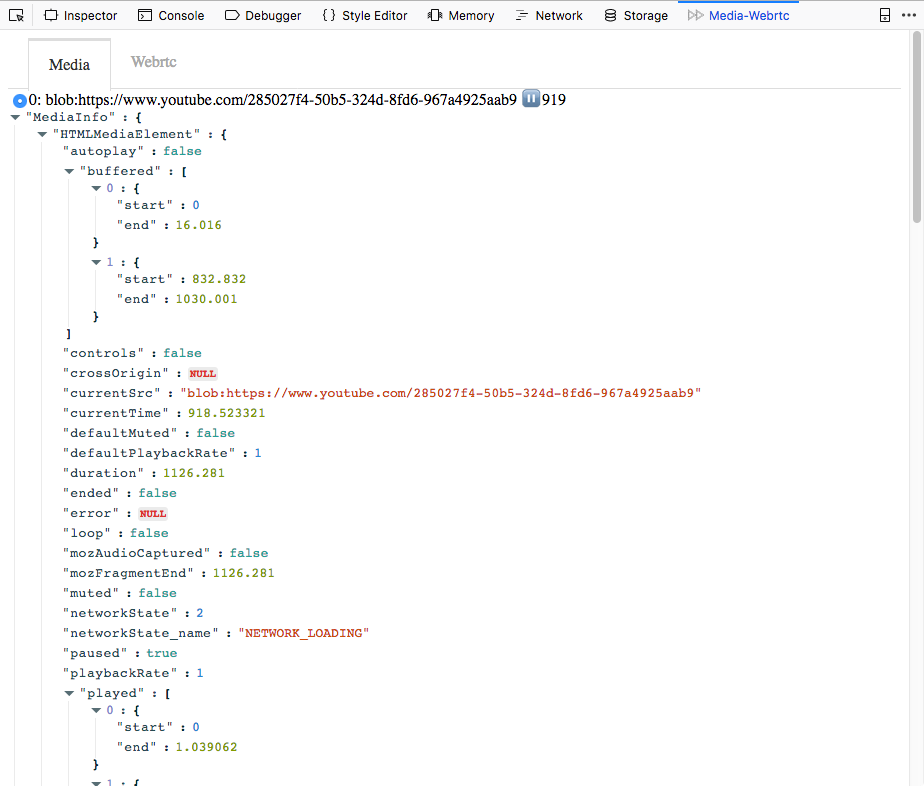924x786 pixels.
Task: Switch to the Webrtc tab
Action: tap(153, 62)
